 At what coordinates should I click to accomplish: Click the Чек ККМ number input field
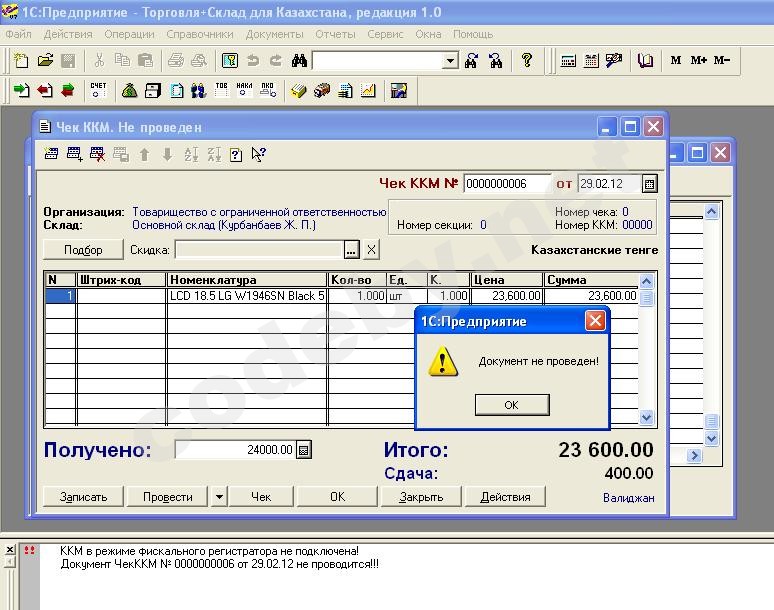tap(507, 184)
